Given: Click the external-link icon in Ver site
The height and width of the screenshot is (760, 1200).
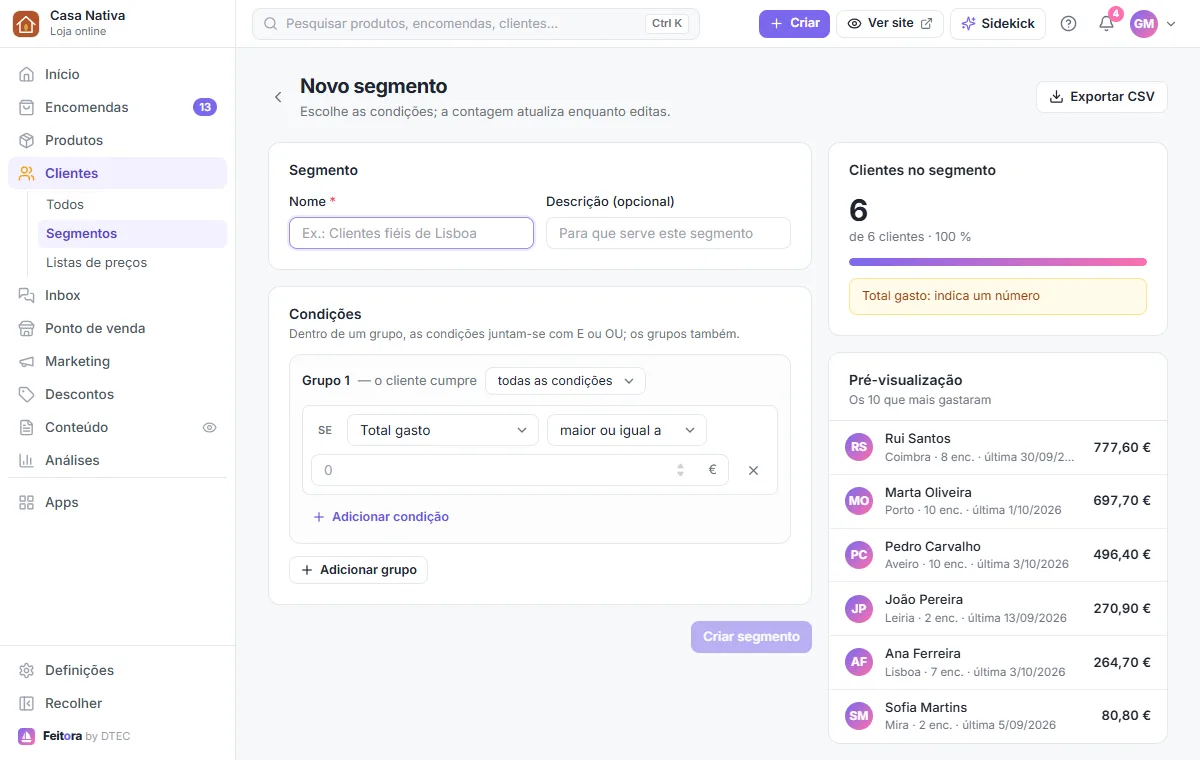Looking at the screenshot, I should click(926, 23).
